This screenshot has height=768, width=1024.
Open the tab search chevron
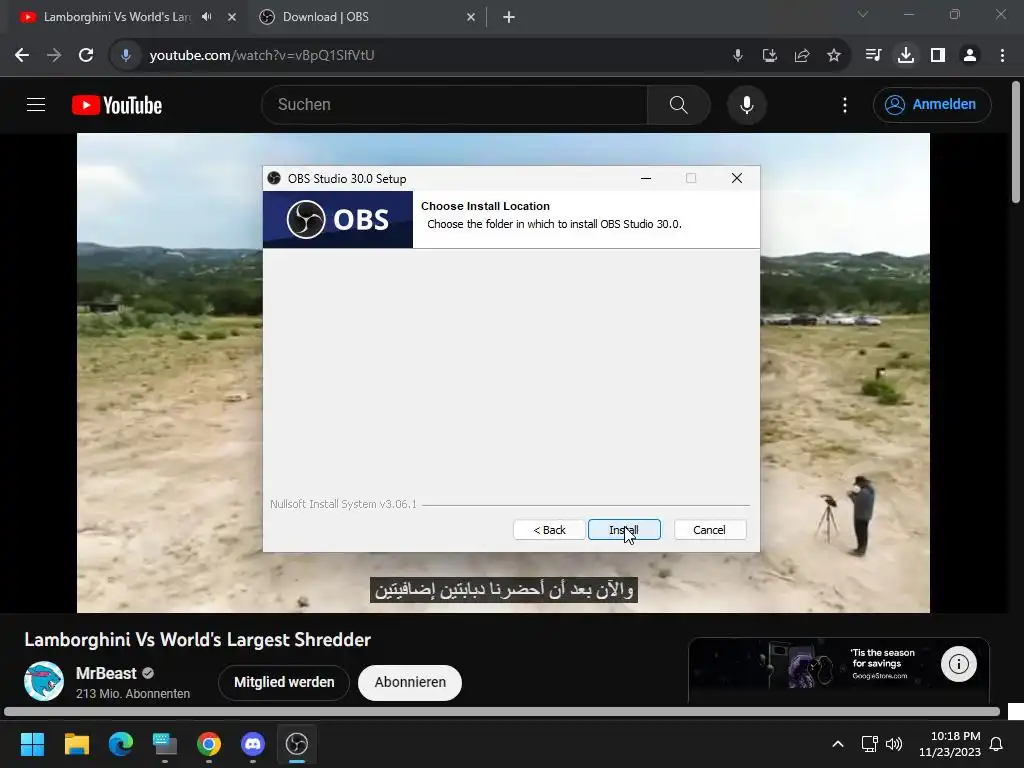[x=863, y=14]
